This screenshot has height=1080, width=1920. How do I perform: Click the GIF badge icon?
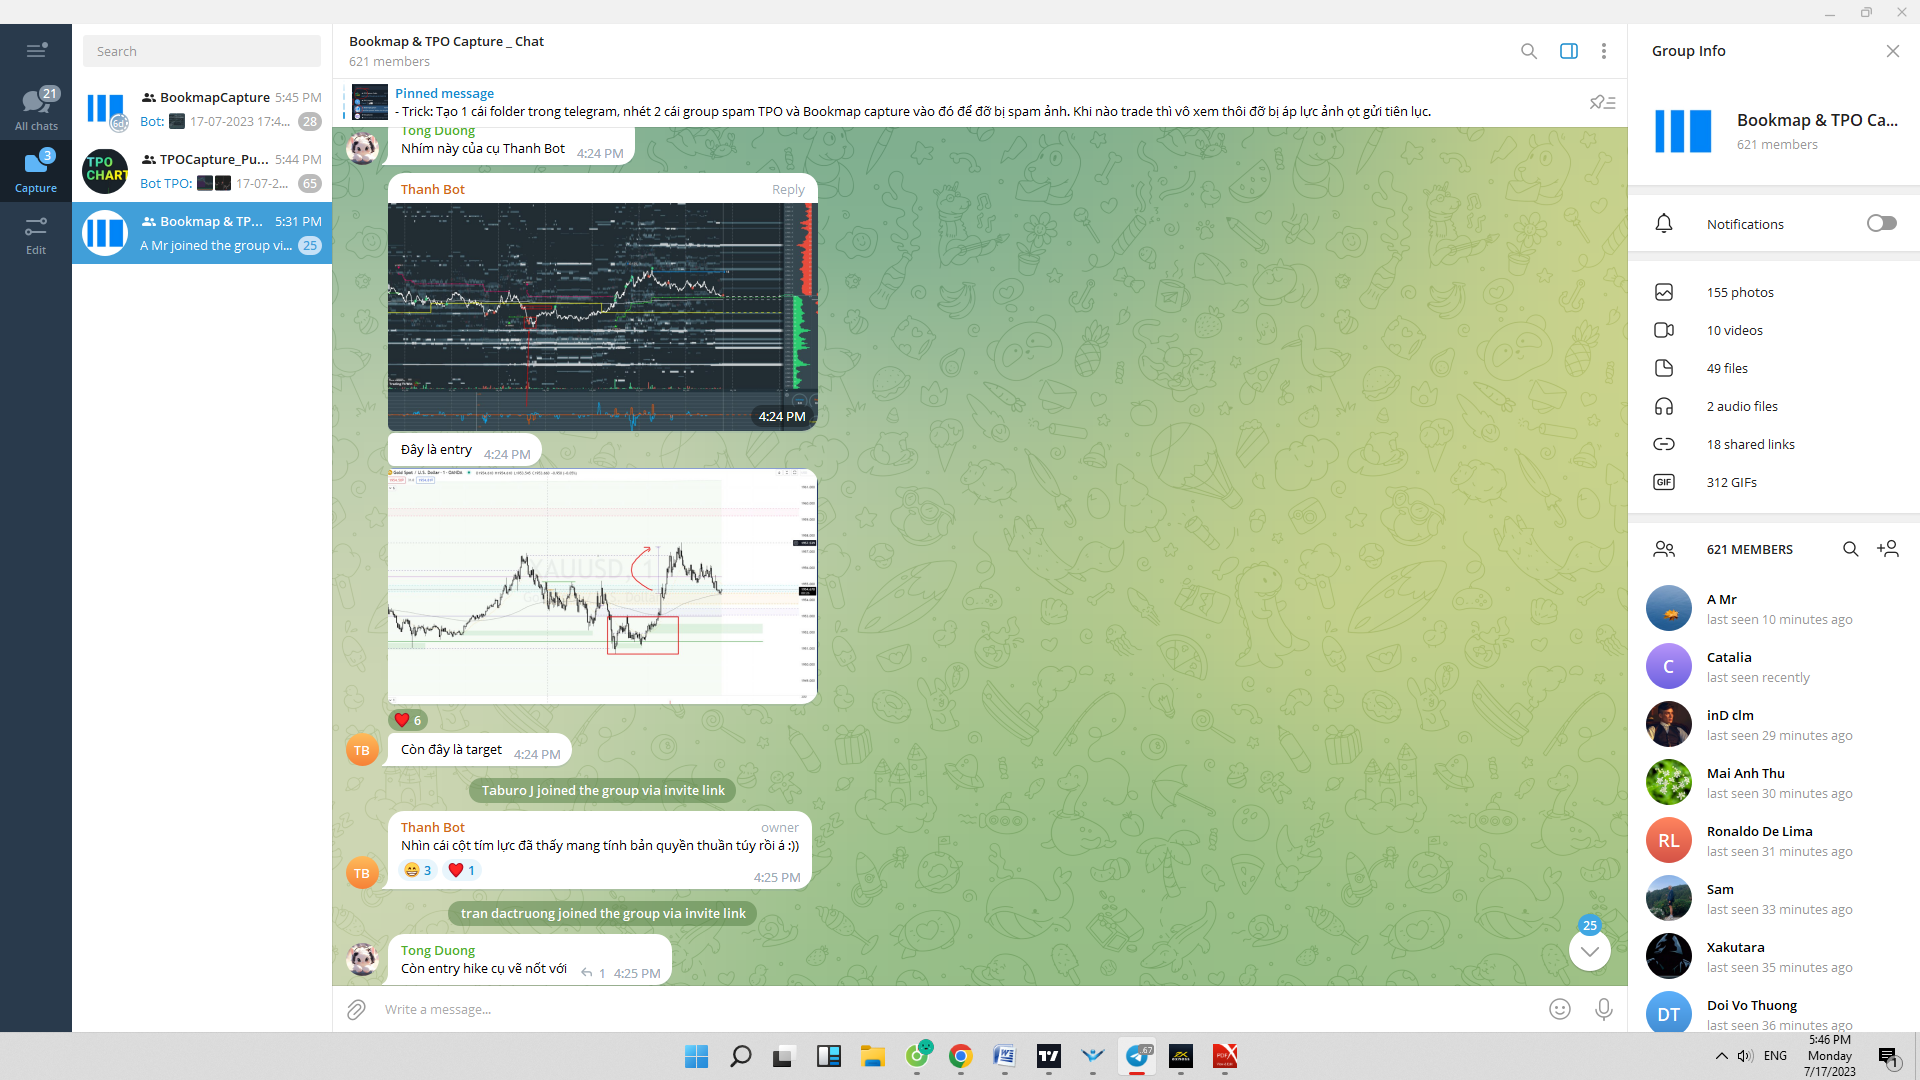click(x=1664, y=482)
